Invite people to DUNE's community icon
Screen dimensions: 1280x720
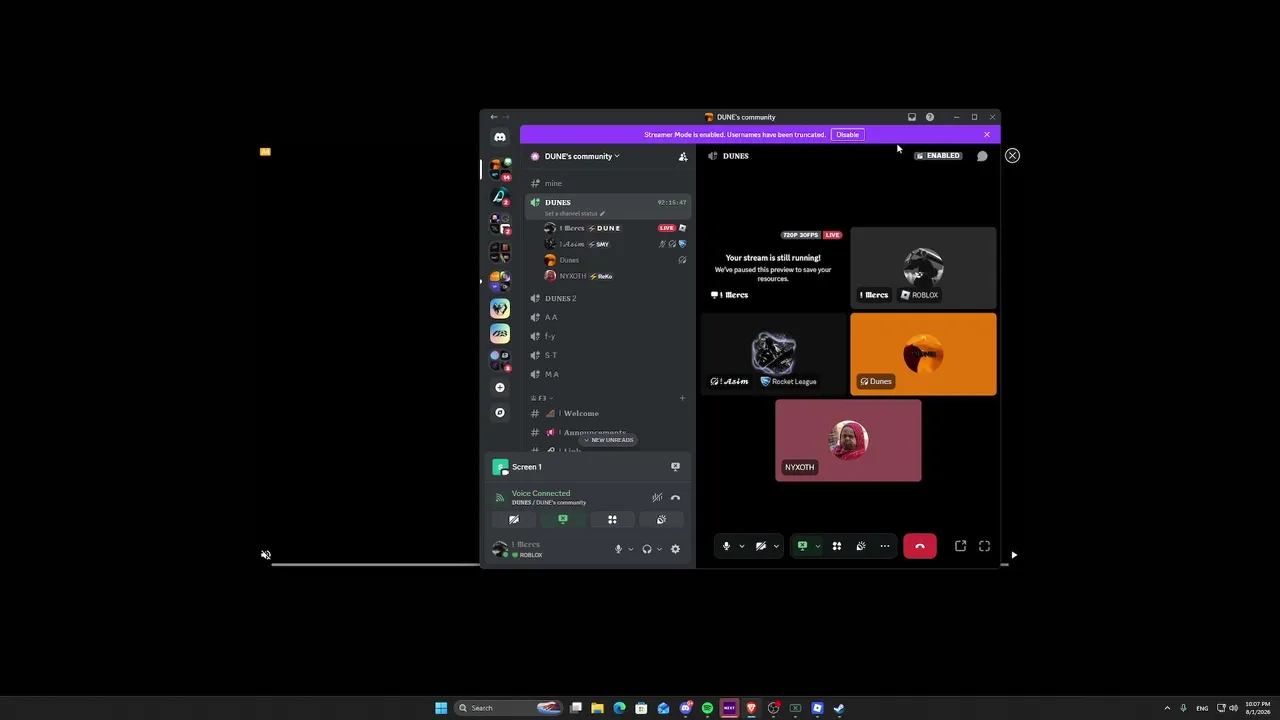[683, 156]
